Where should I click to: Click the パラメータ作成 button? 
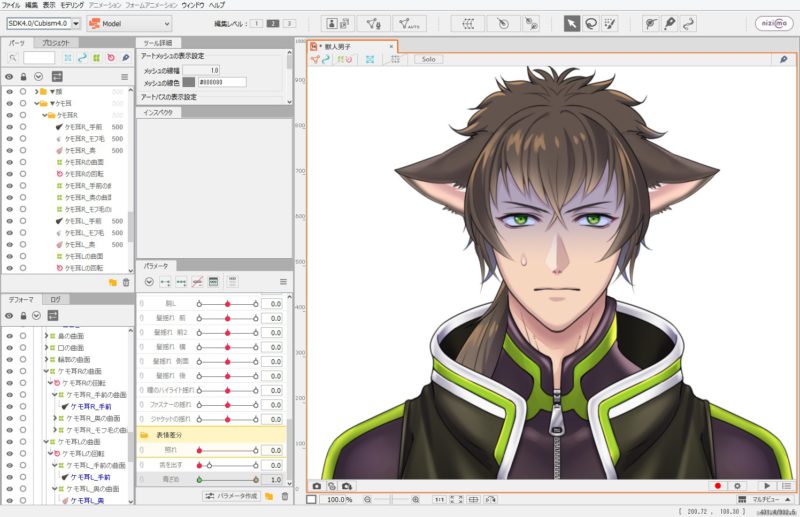(232, 496)
